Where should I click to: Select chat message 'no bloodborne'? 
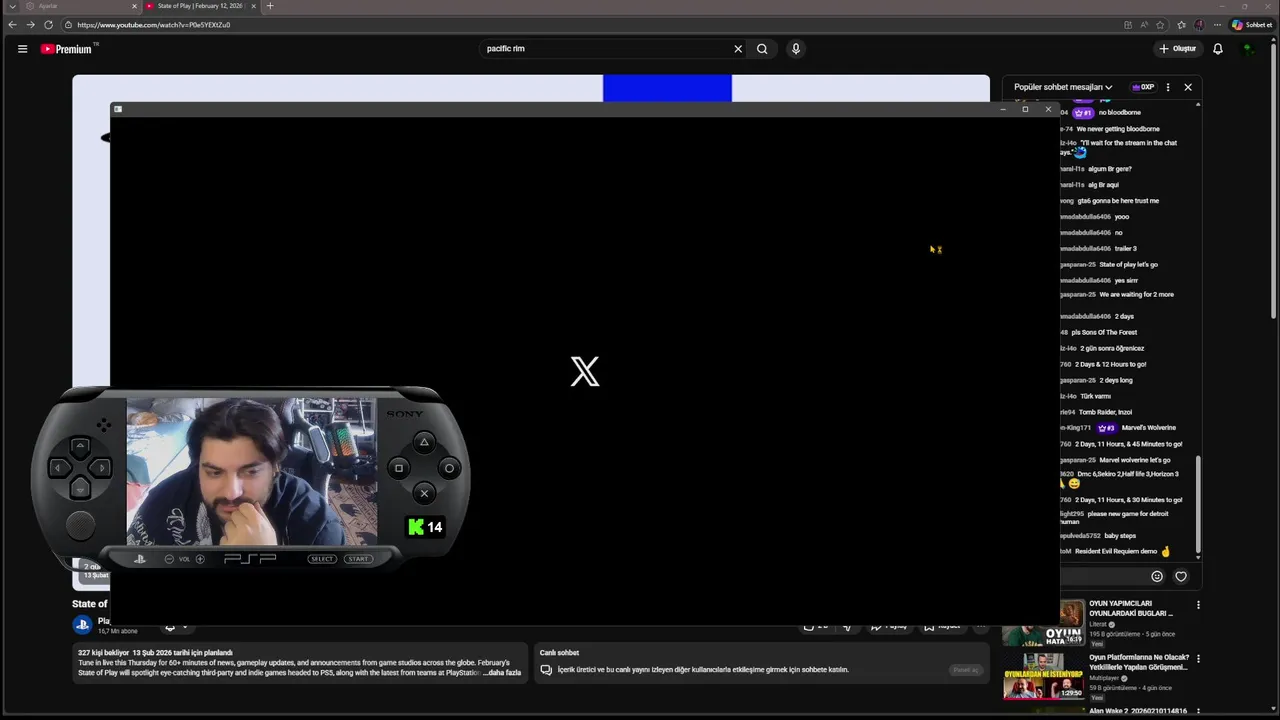[x=1119, y=113]
